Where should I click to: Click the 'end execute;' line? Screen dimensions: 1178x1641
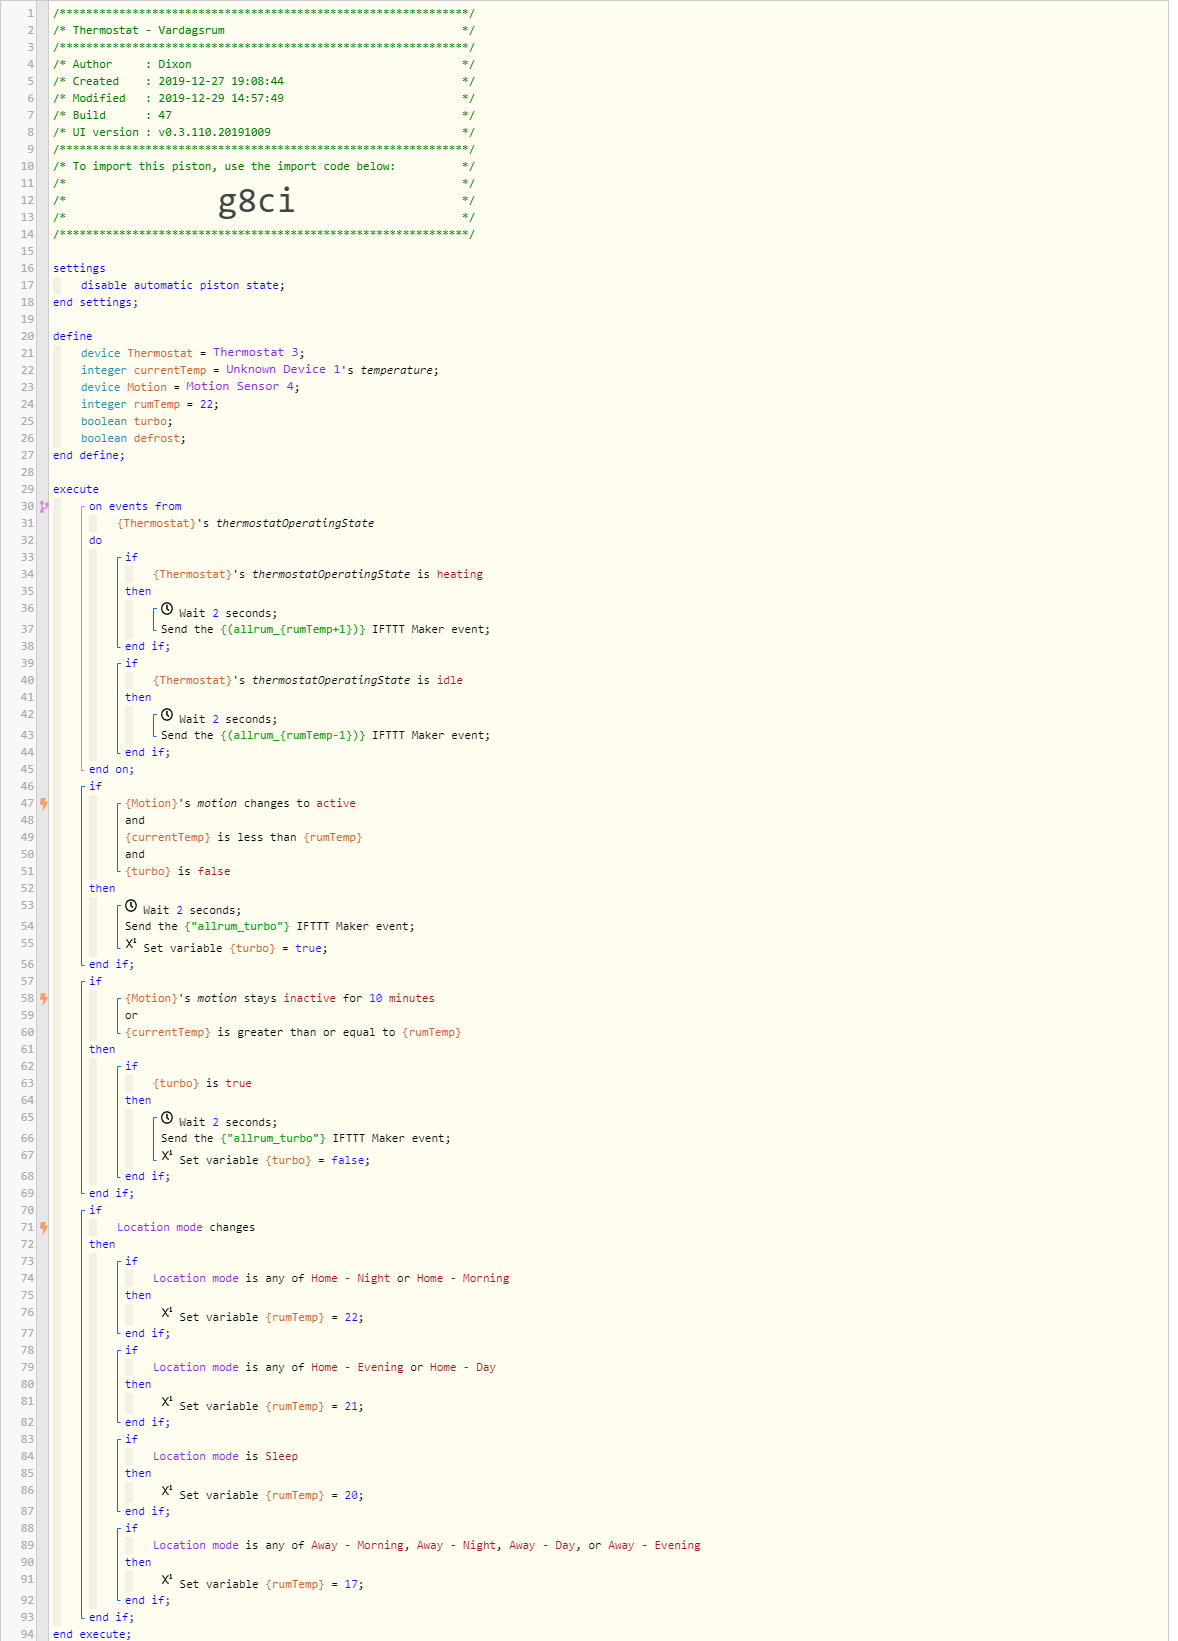[92, 1634]
